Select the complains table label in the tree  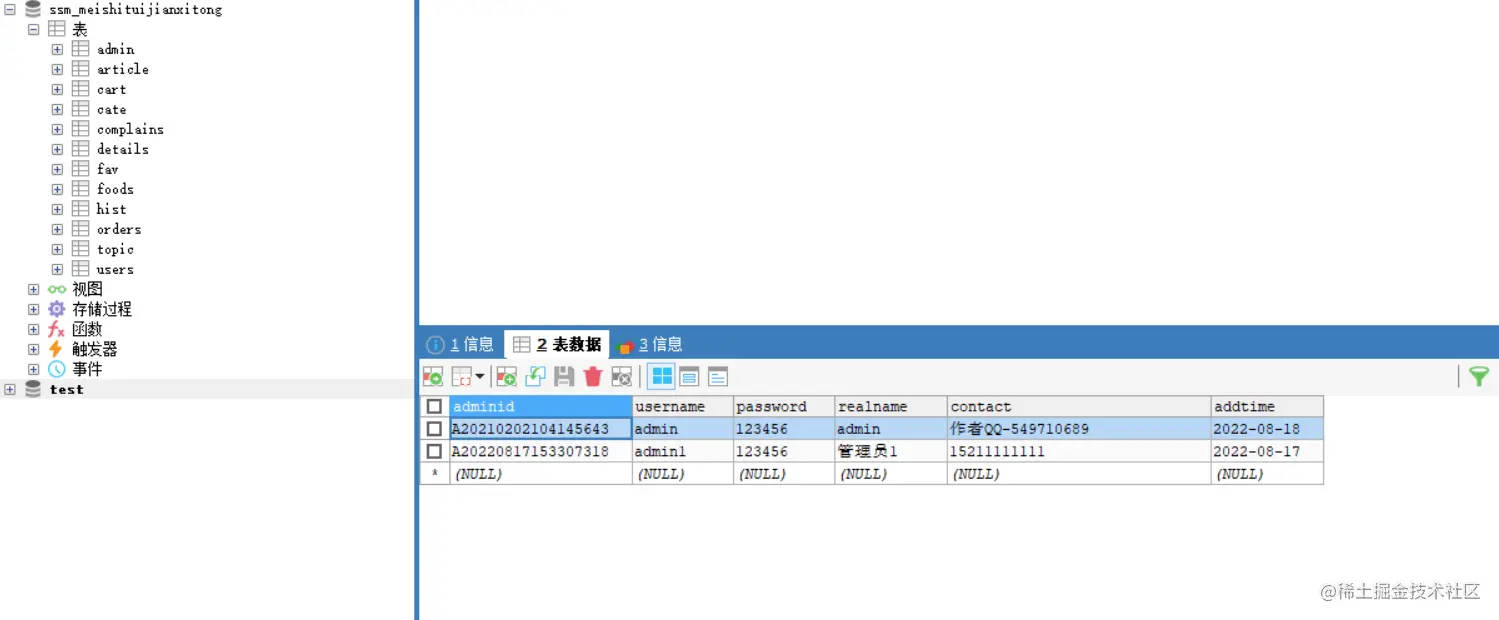tap(130, 129)
